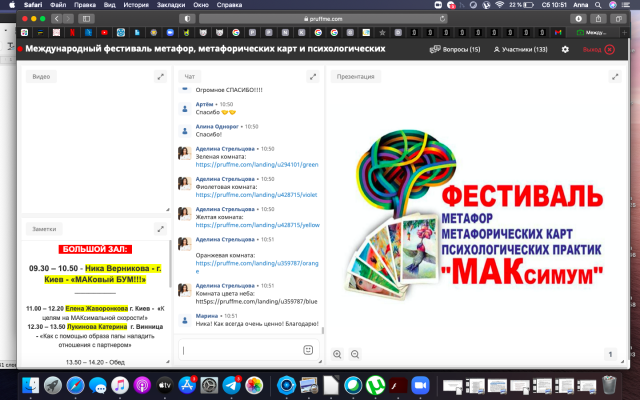Open Zoom app from the Dock
The image size is (640, 400).
pos(420,386)
